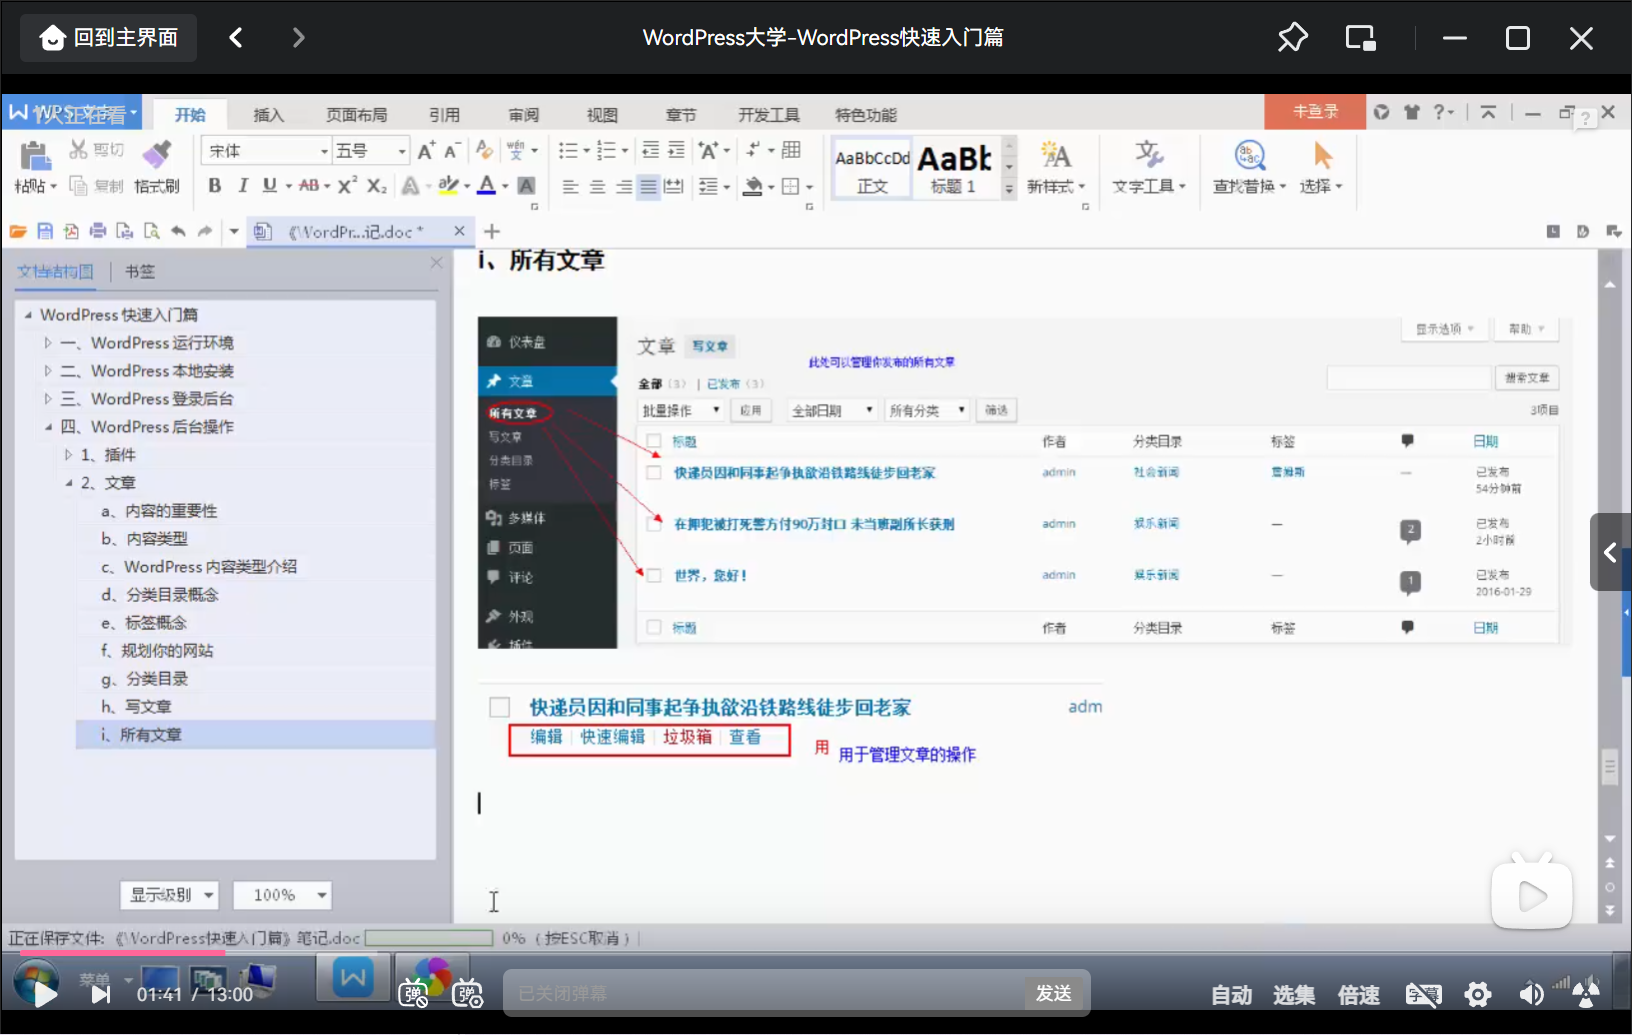Switch to the 页面布局 ribbon tab
Image resolution: width=1632 pixels, height=1035 pixels.
356,115
